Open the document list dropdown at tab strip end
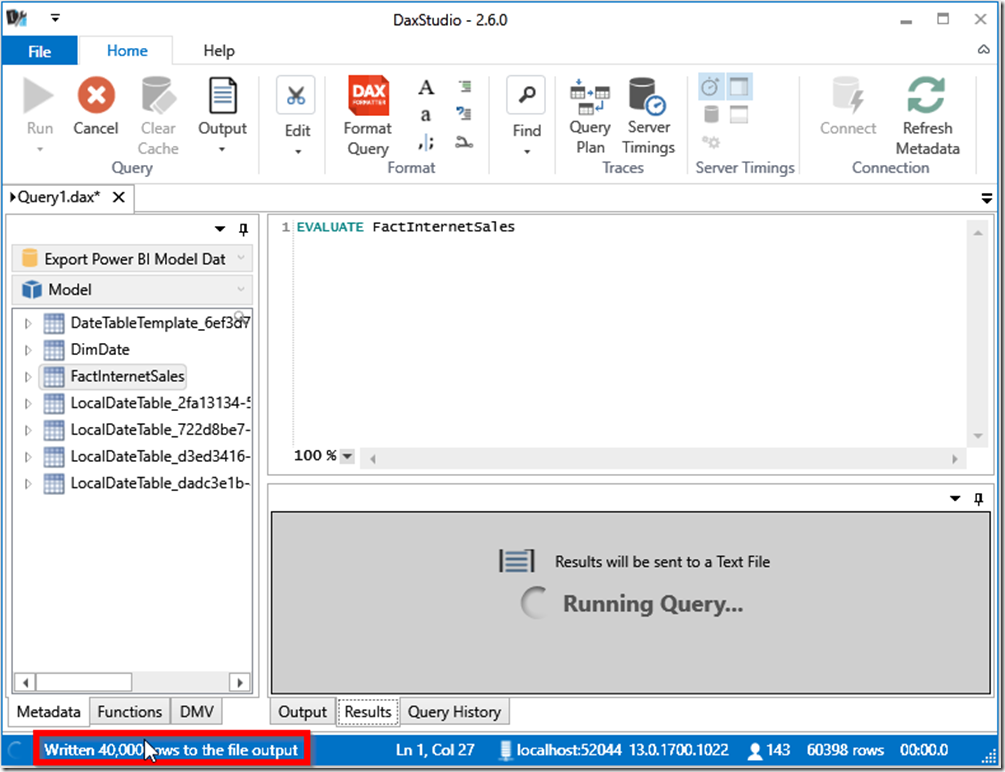 pyautogui.click(x=987, y=199)
